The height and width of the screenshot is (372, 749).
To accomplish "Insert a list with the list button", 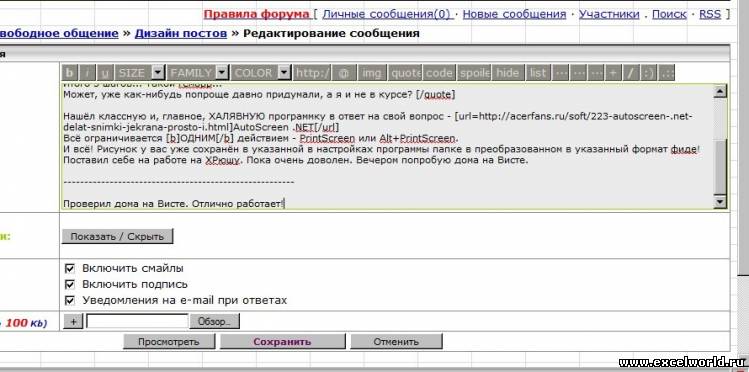I will tap(538, 73).
